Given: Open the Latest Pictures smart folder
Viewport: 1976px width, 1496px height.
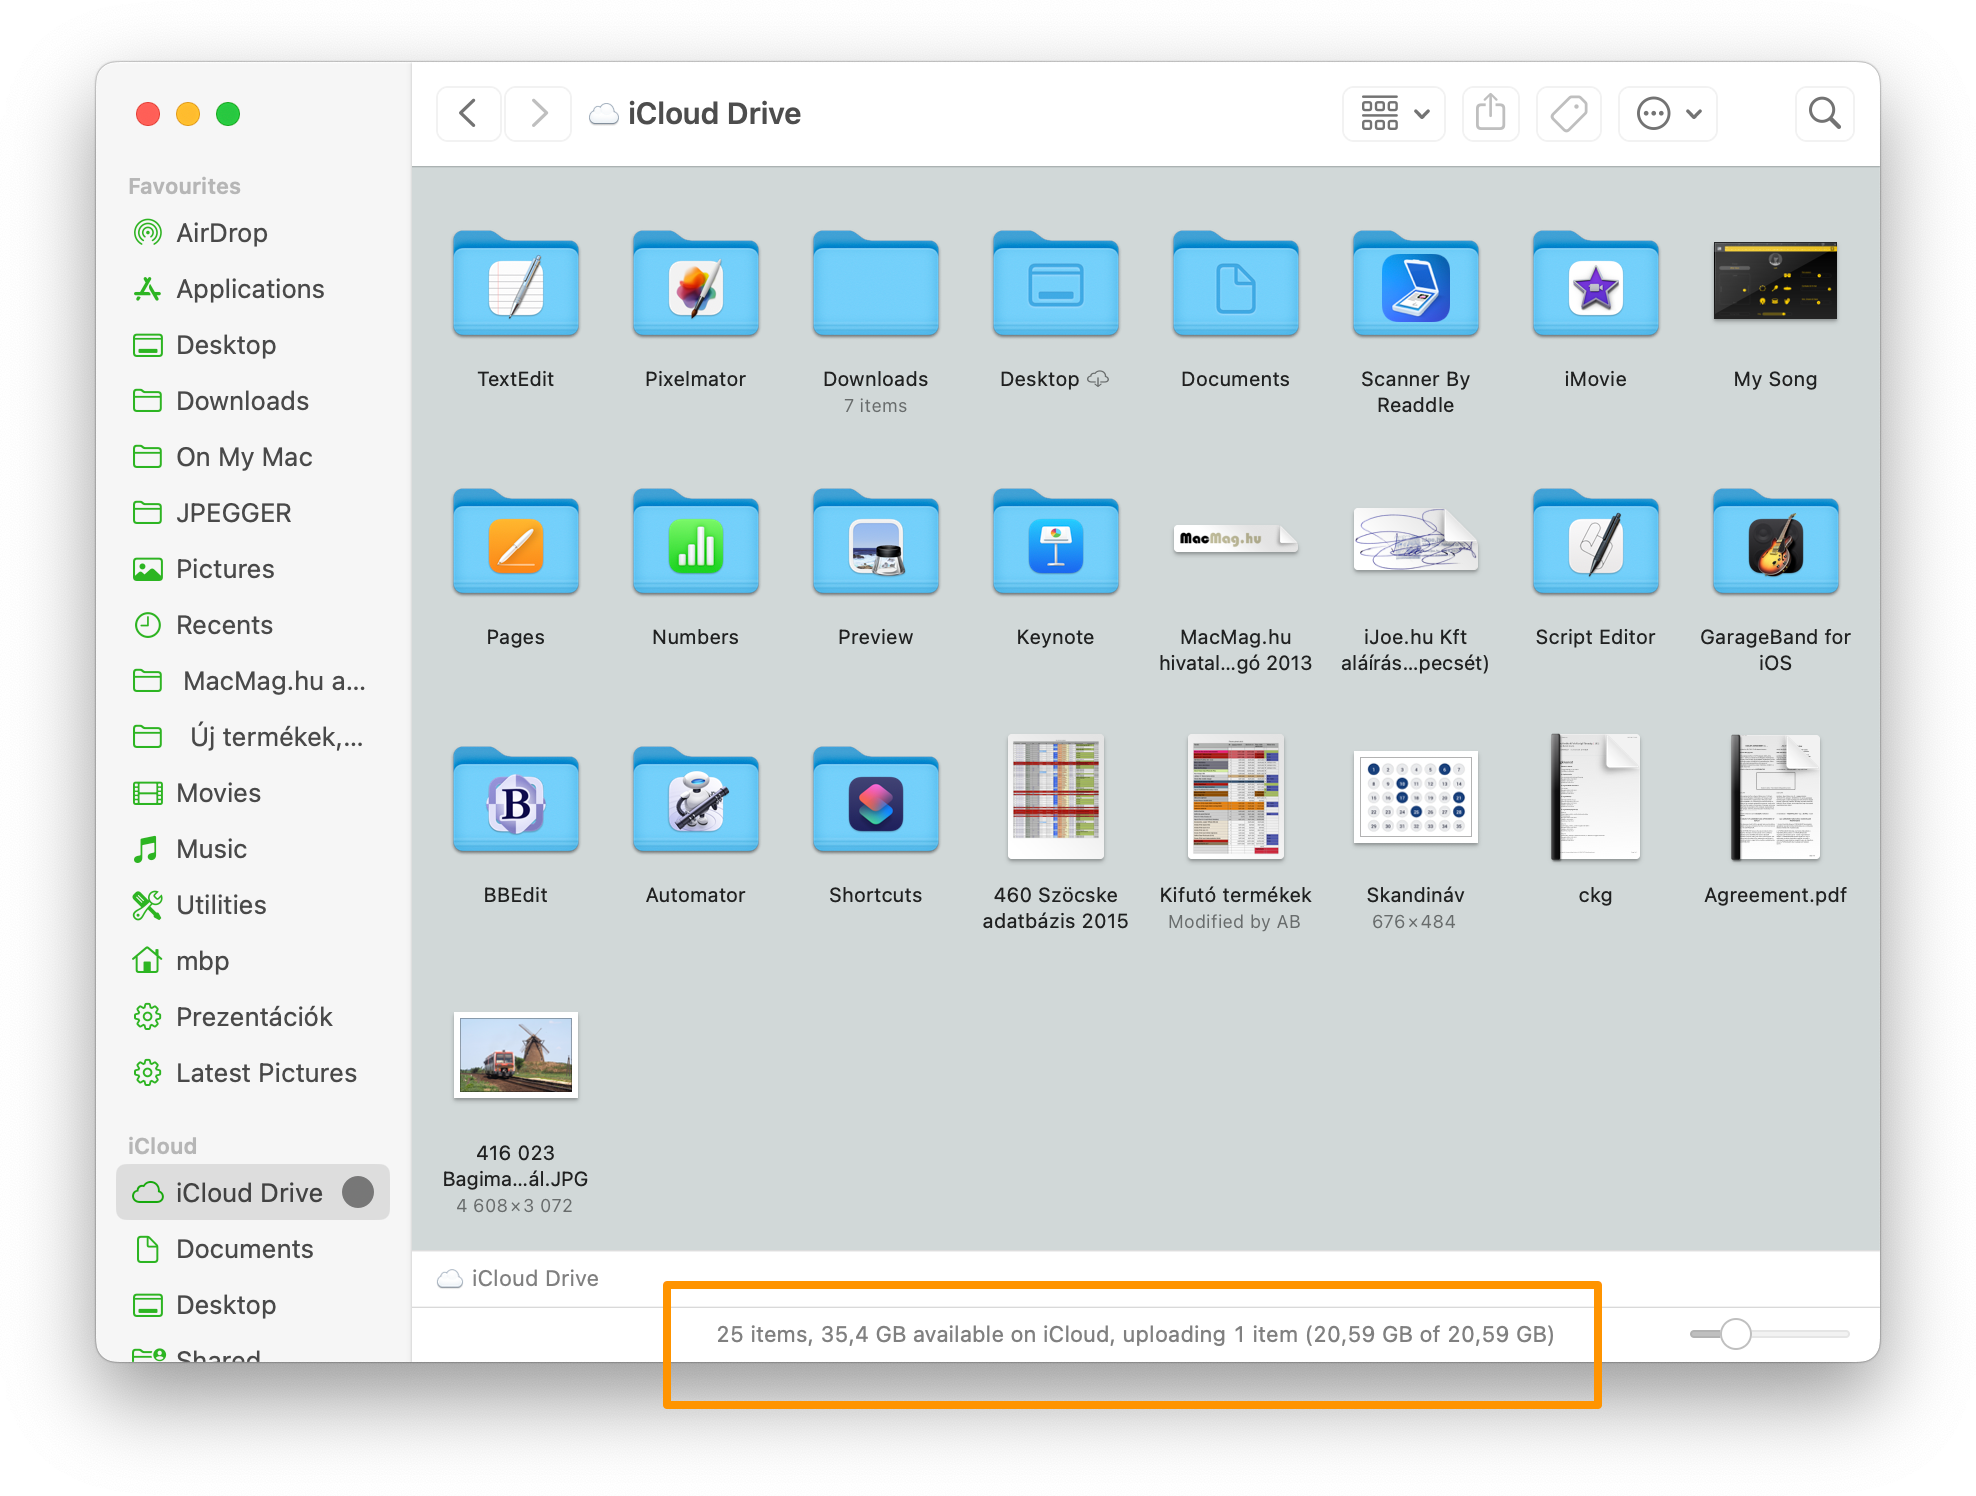Looking at the screenshot, I should (252, 1073).
